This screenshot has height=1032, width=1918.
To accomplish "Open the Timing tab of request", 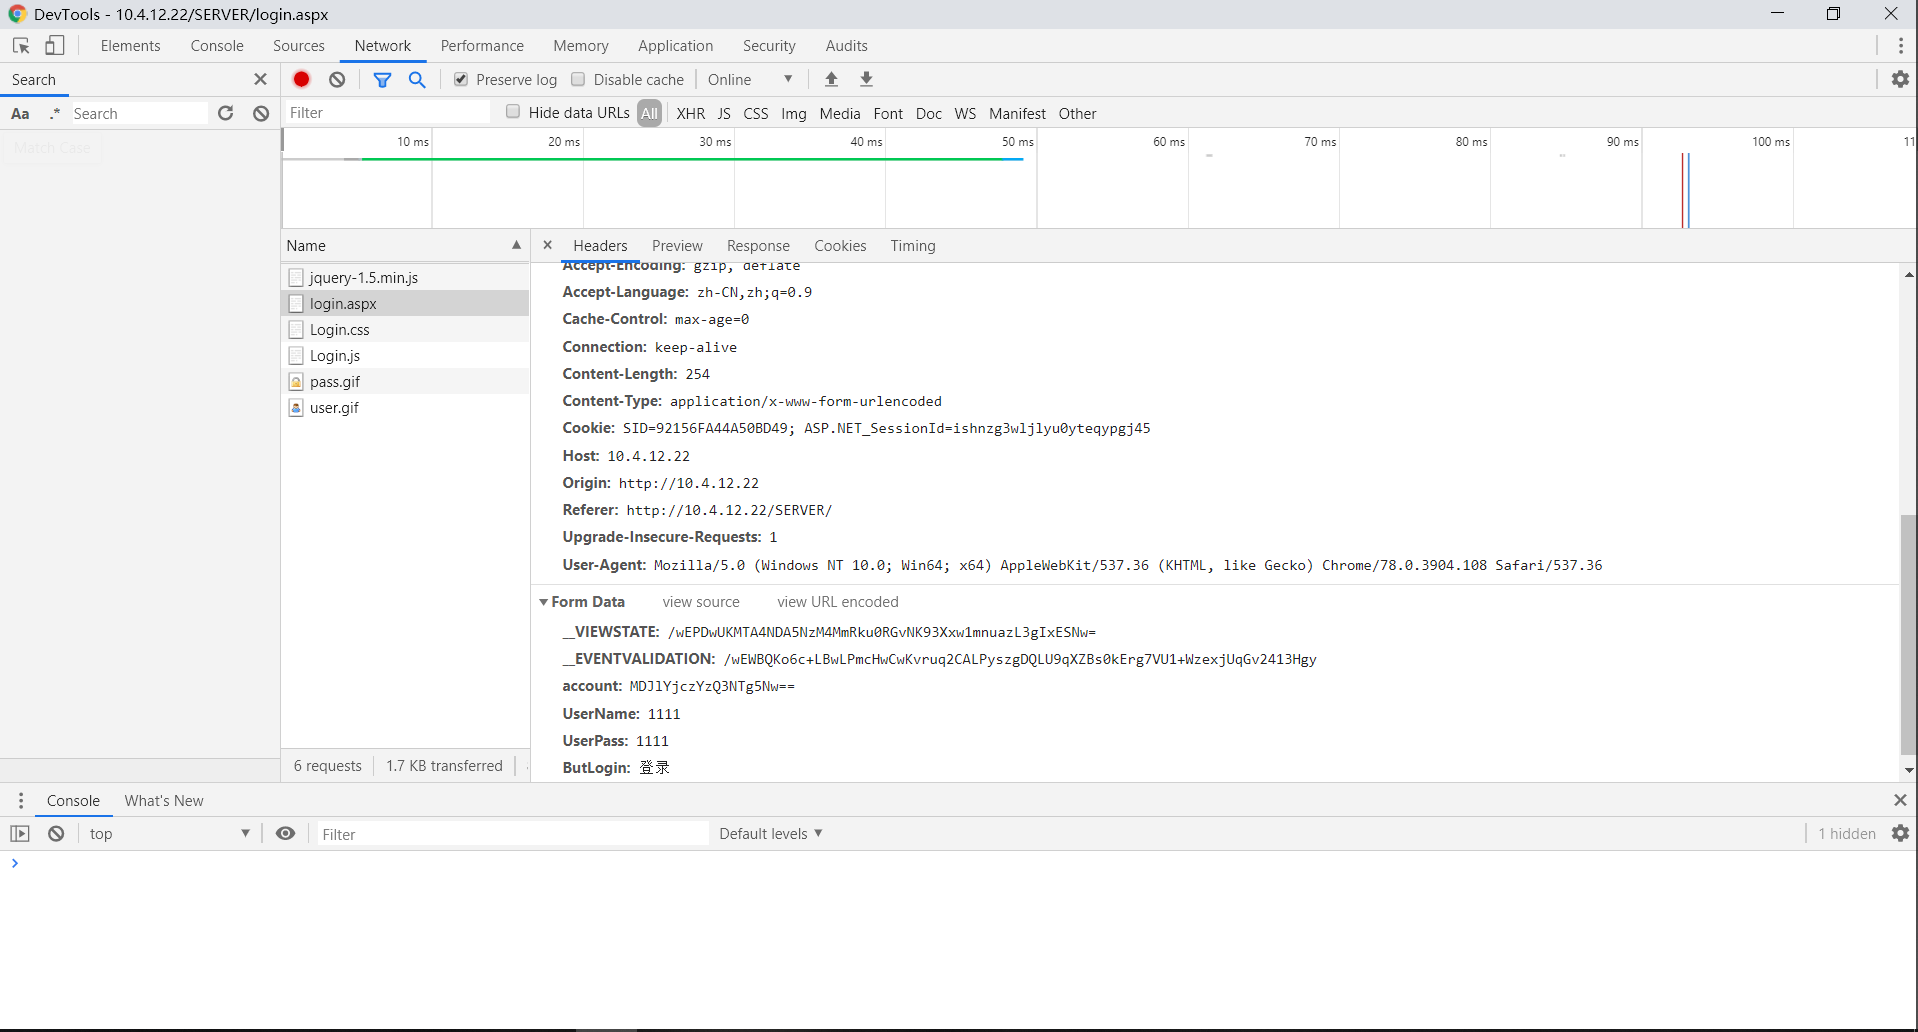I will [x=913, y=245].
